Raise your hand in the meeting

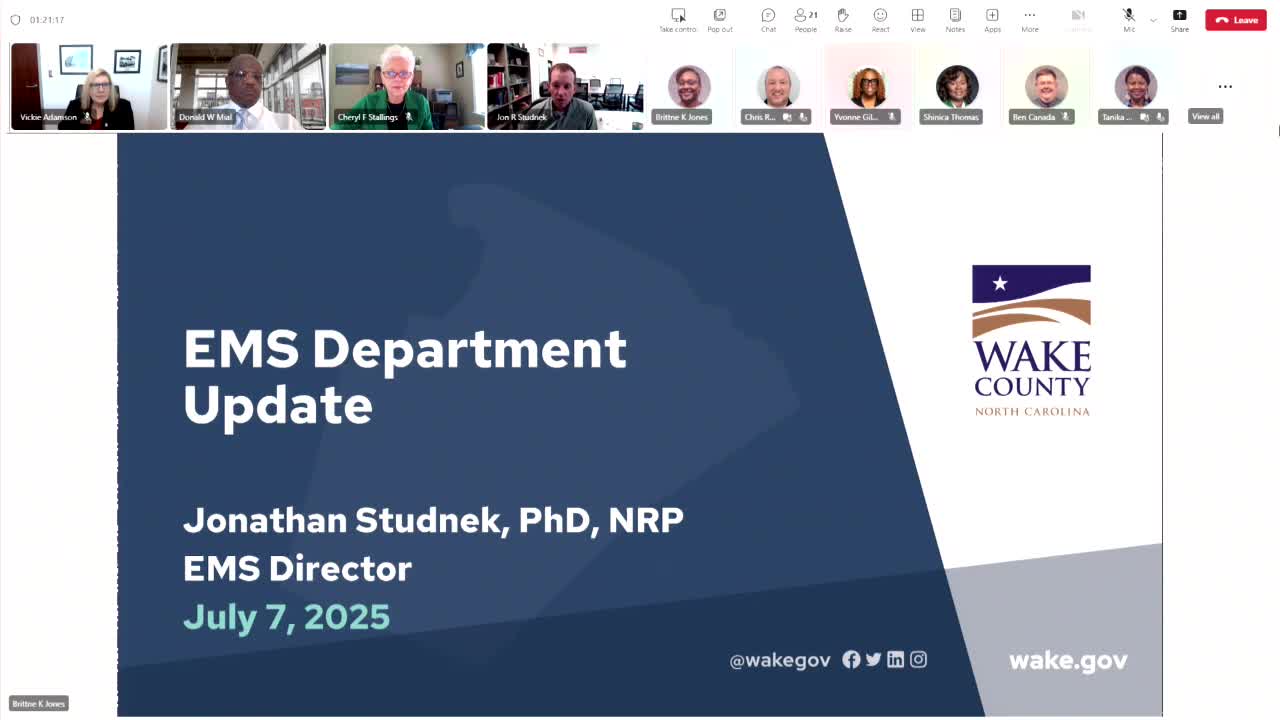coord(843,19)
